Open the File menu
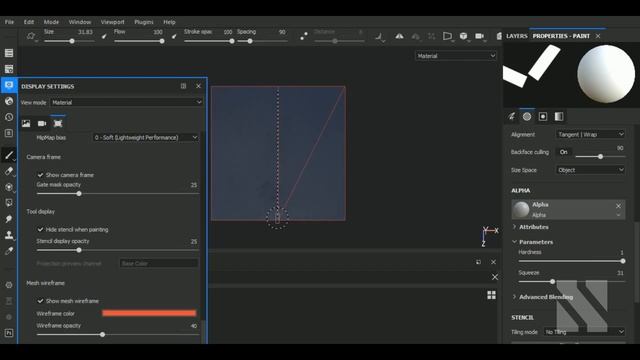 [9, 22]
